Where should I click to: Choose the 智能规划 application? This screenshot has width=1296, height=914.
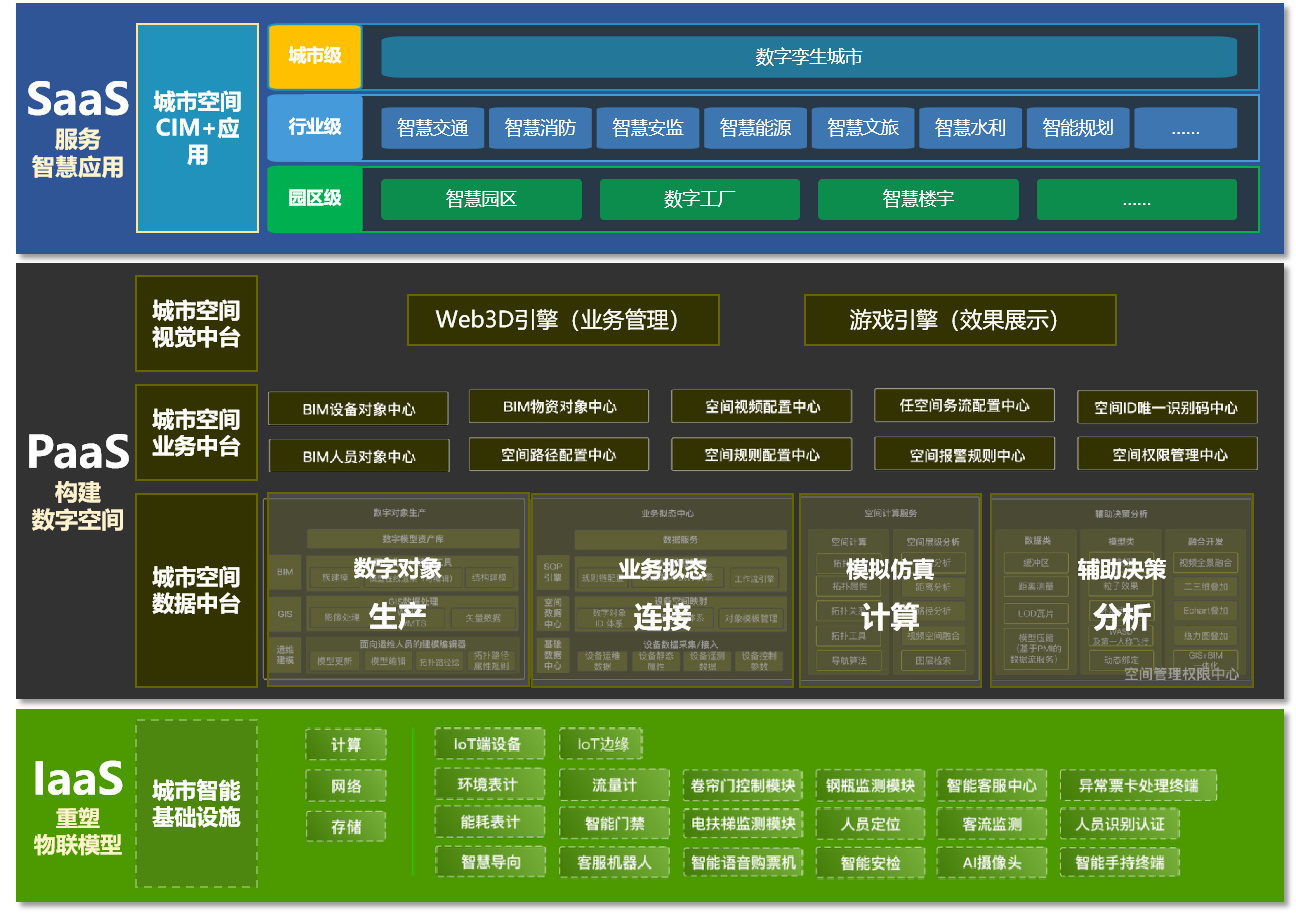pos(1077,128)
